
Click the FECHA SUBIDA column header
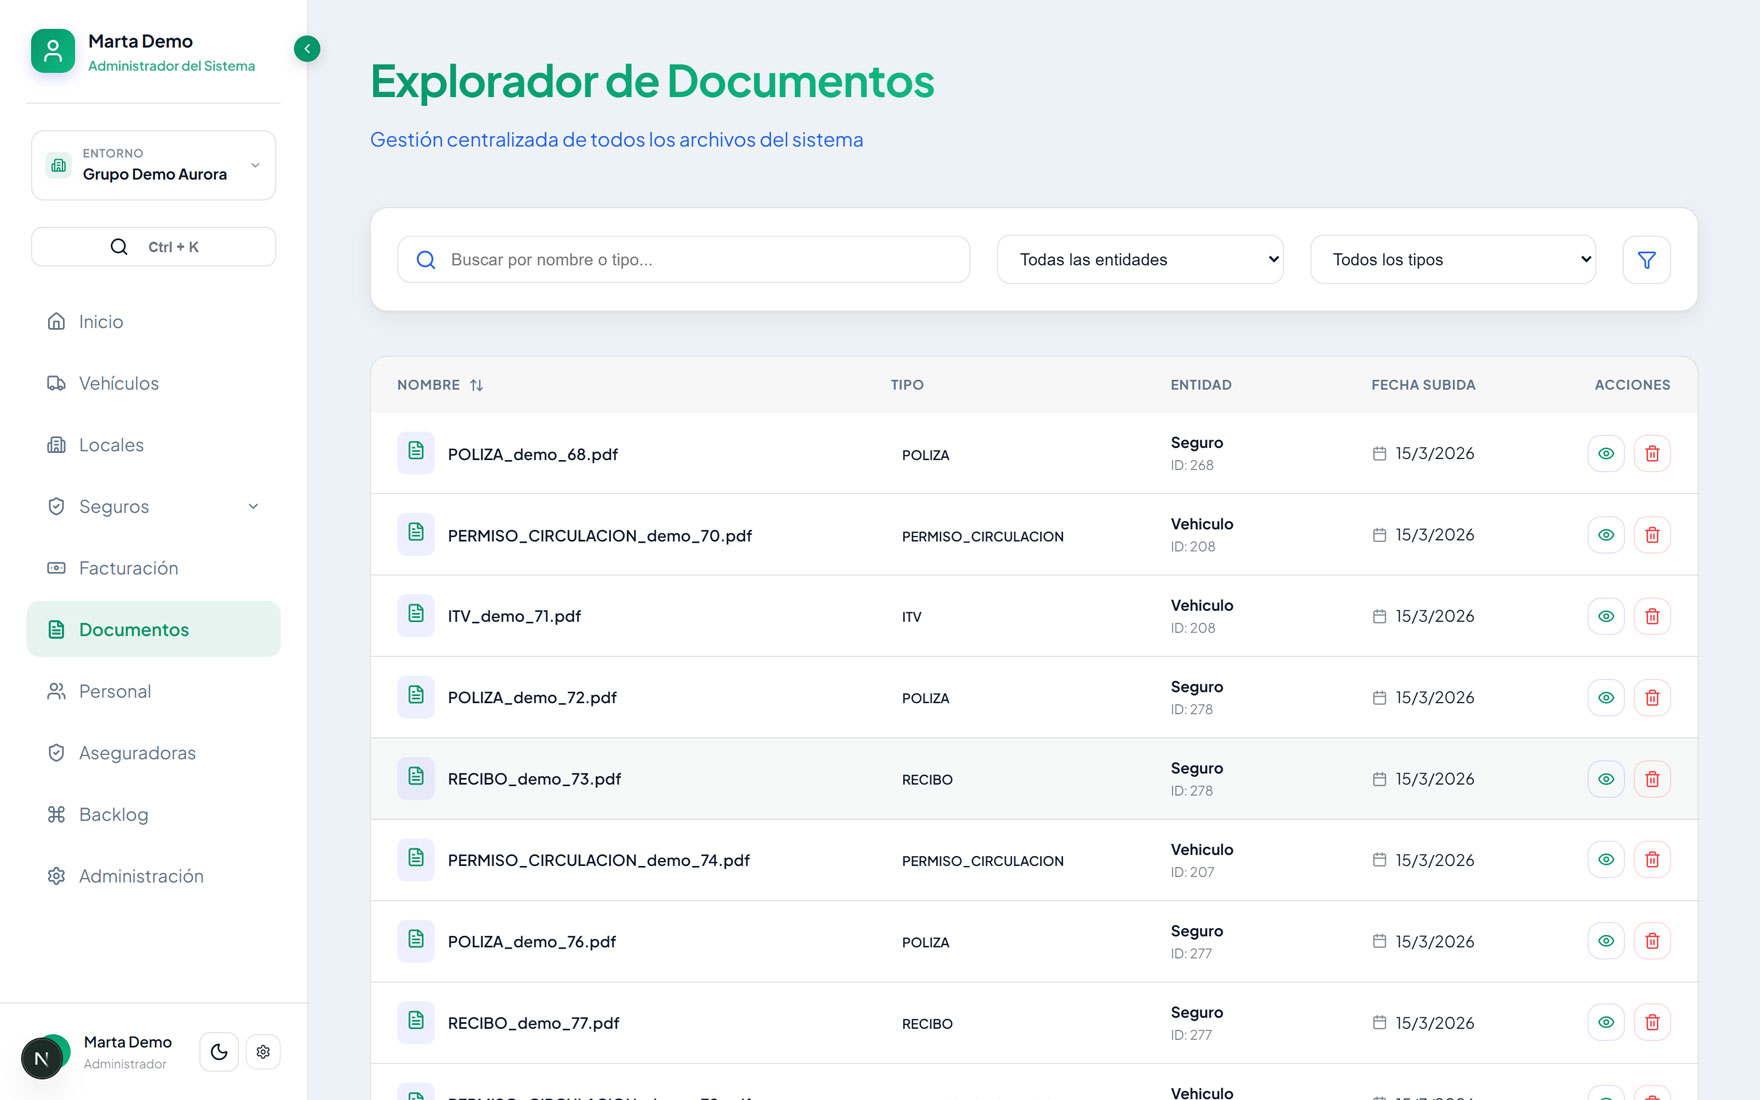pyautogui.click(x=1423, y=385)
